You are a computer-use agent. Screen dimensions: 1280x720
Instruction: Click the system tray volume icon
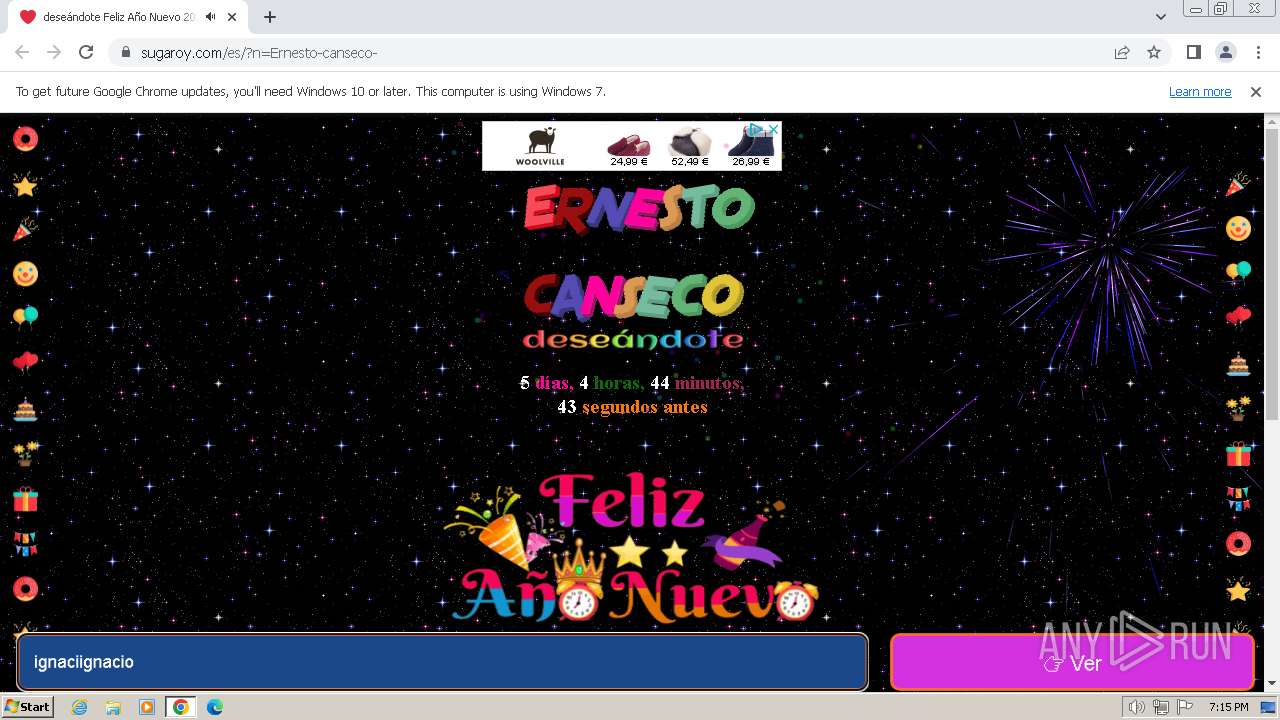coord(1137,707)
